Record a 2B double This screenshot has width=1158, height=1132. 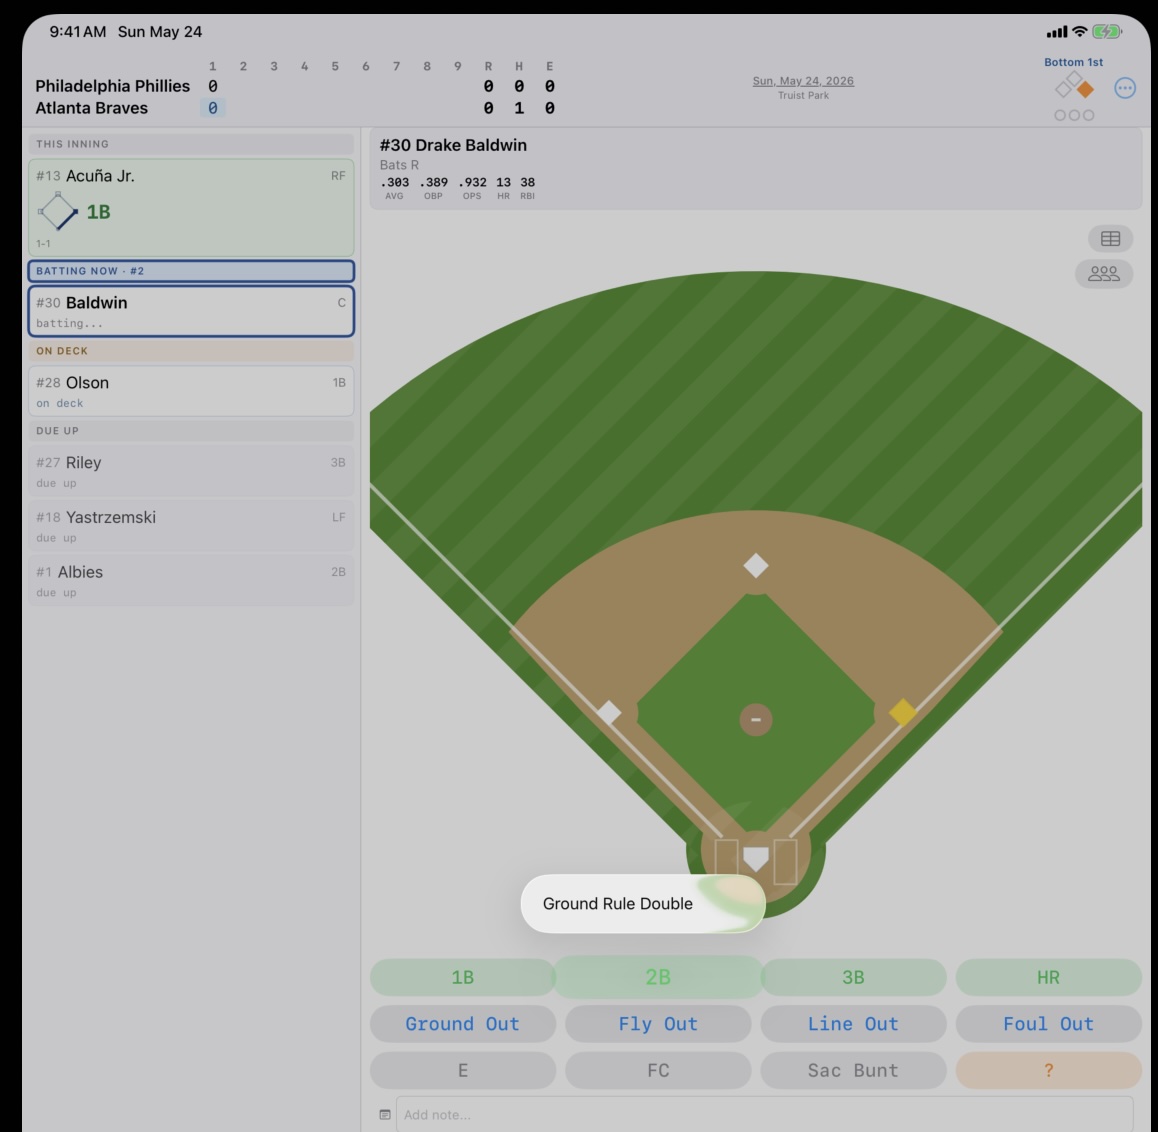coord(657,977)
